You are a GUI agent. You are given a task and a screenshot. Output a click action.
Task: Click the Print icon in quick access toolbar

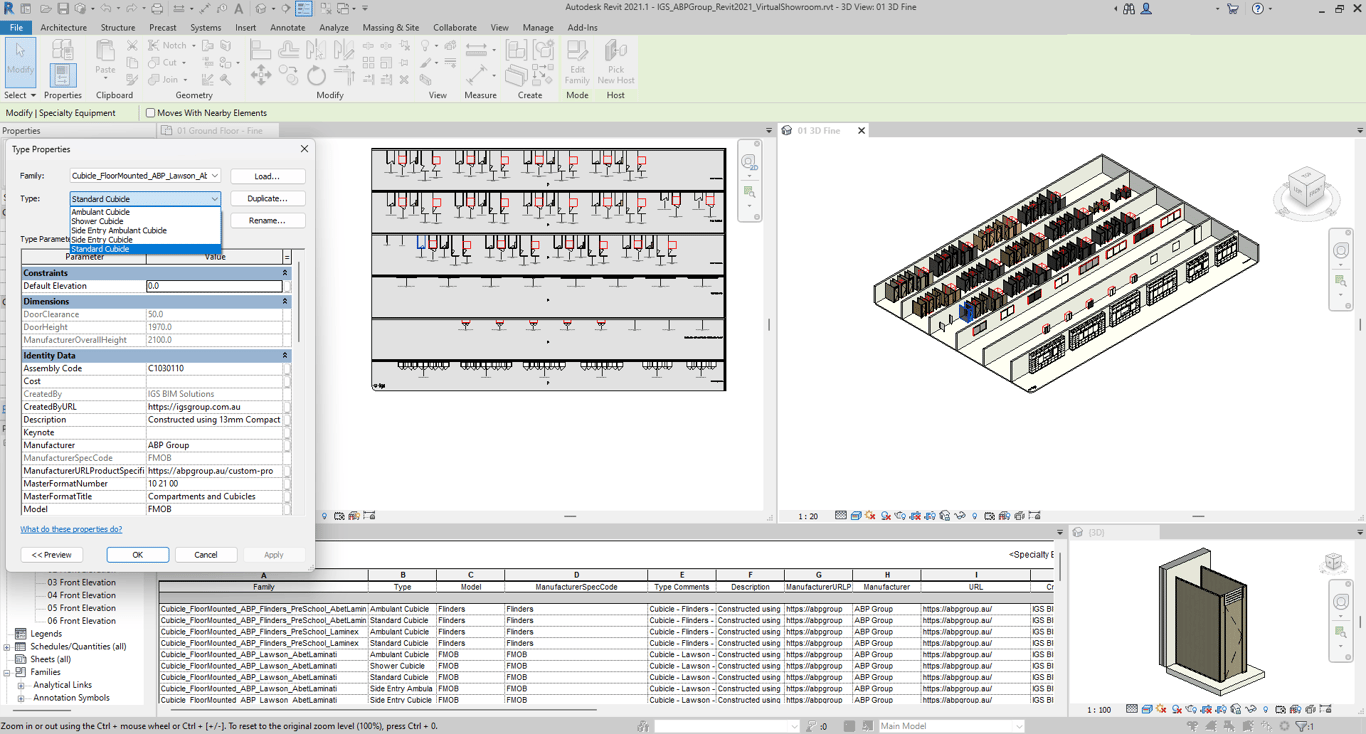pyautogui.click(x=157, y=9)
